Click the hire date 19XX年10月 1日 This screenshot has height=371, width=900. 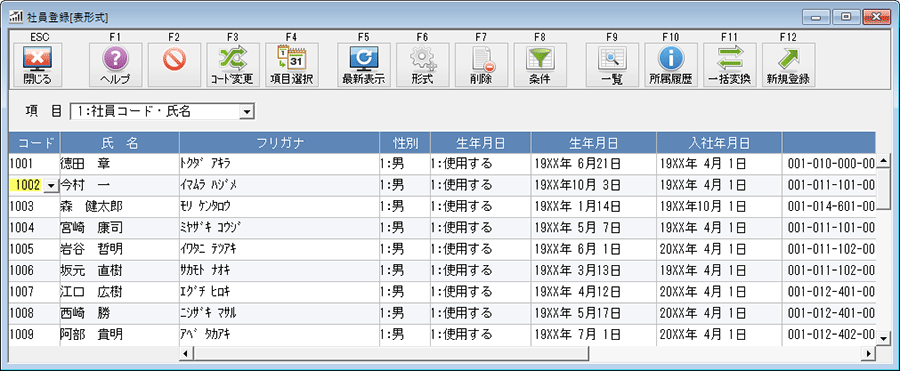(x=719, y=206)
